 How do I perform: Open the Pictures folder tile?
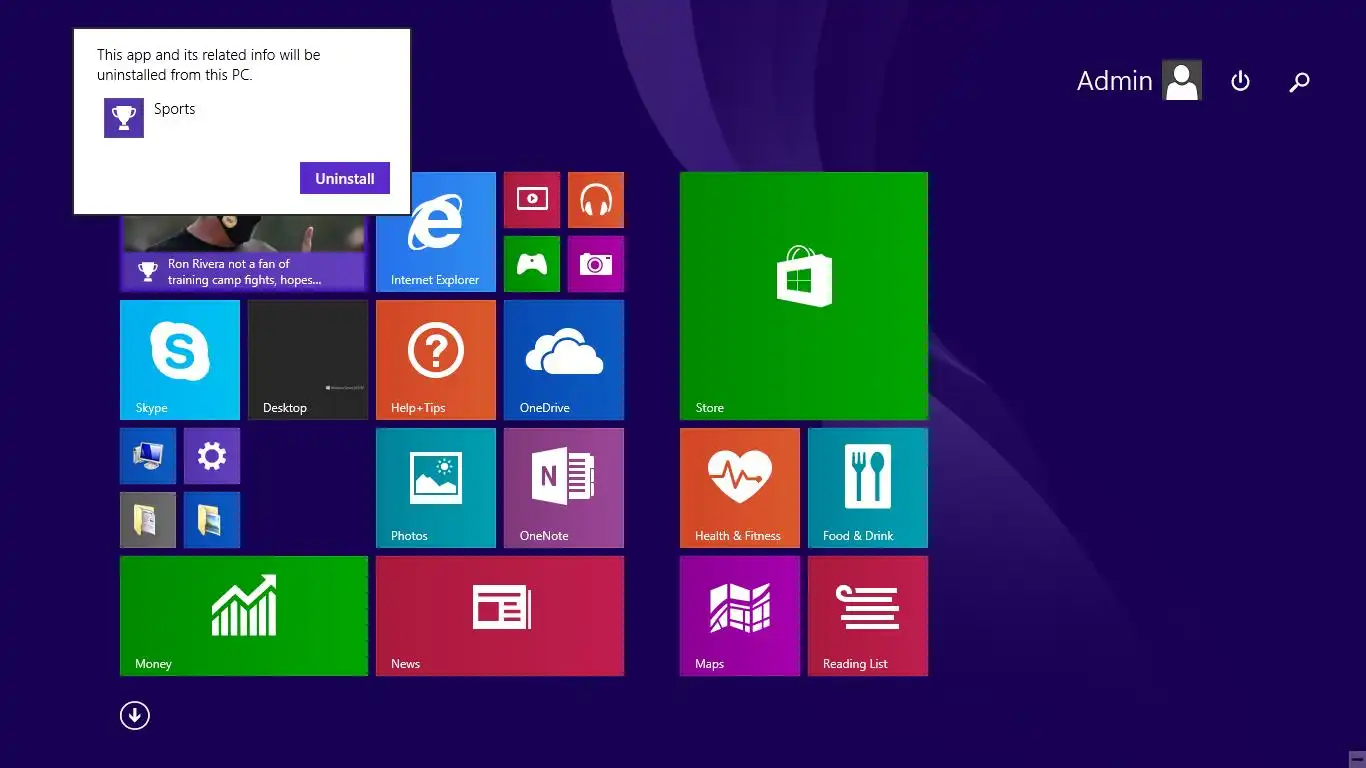[x=212, y=520]
